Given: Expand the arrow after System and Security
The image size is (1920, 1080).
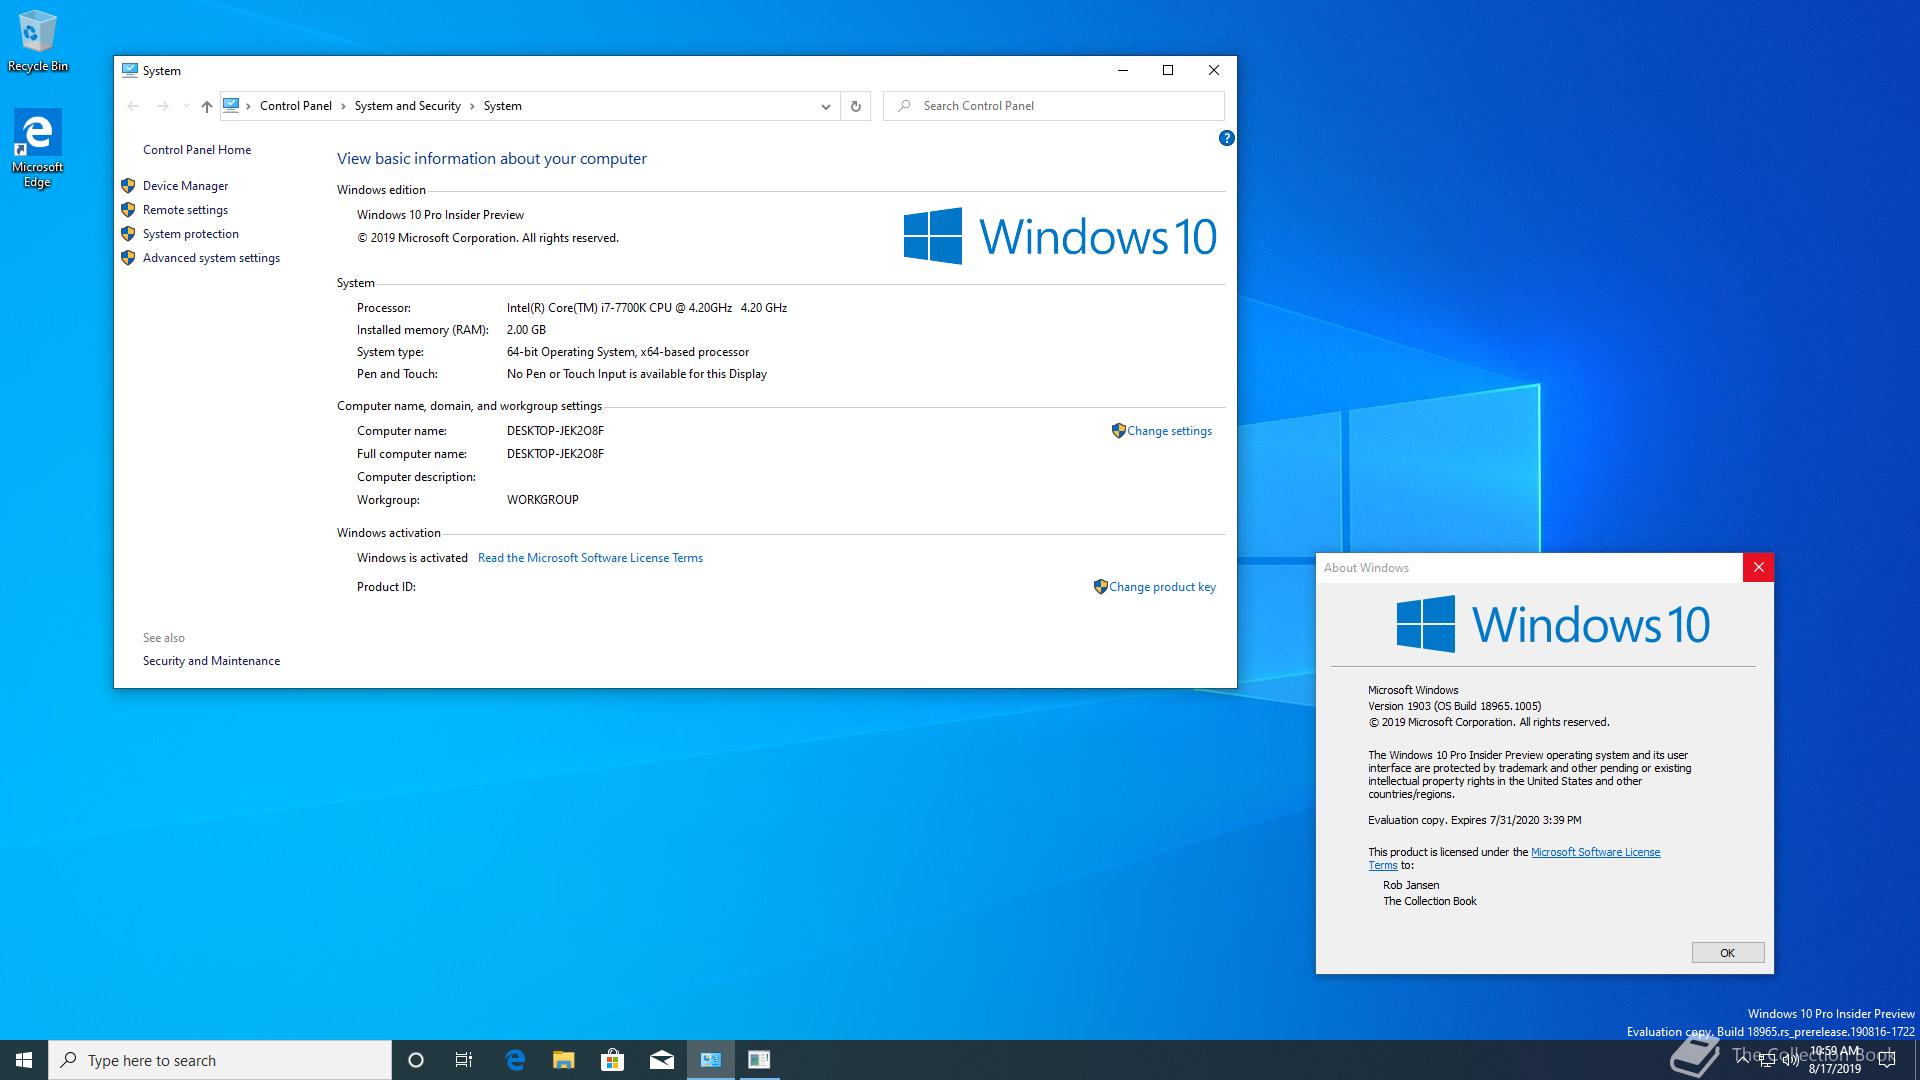Looking at the screenshot, I should coord(470,105).
